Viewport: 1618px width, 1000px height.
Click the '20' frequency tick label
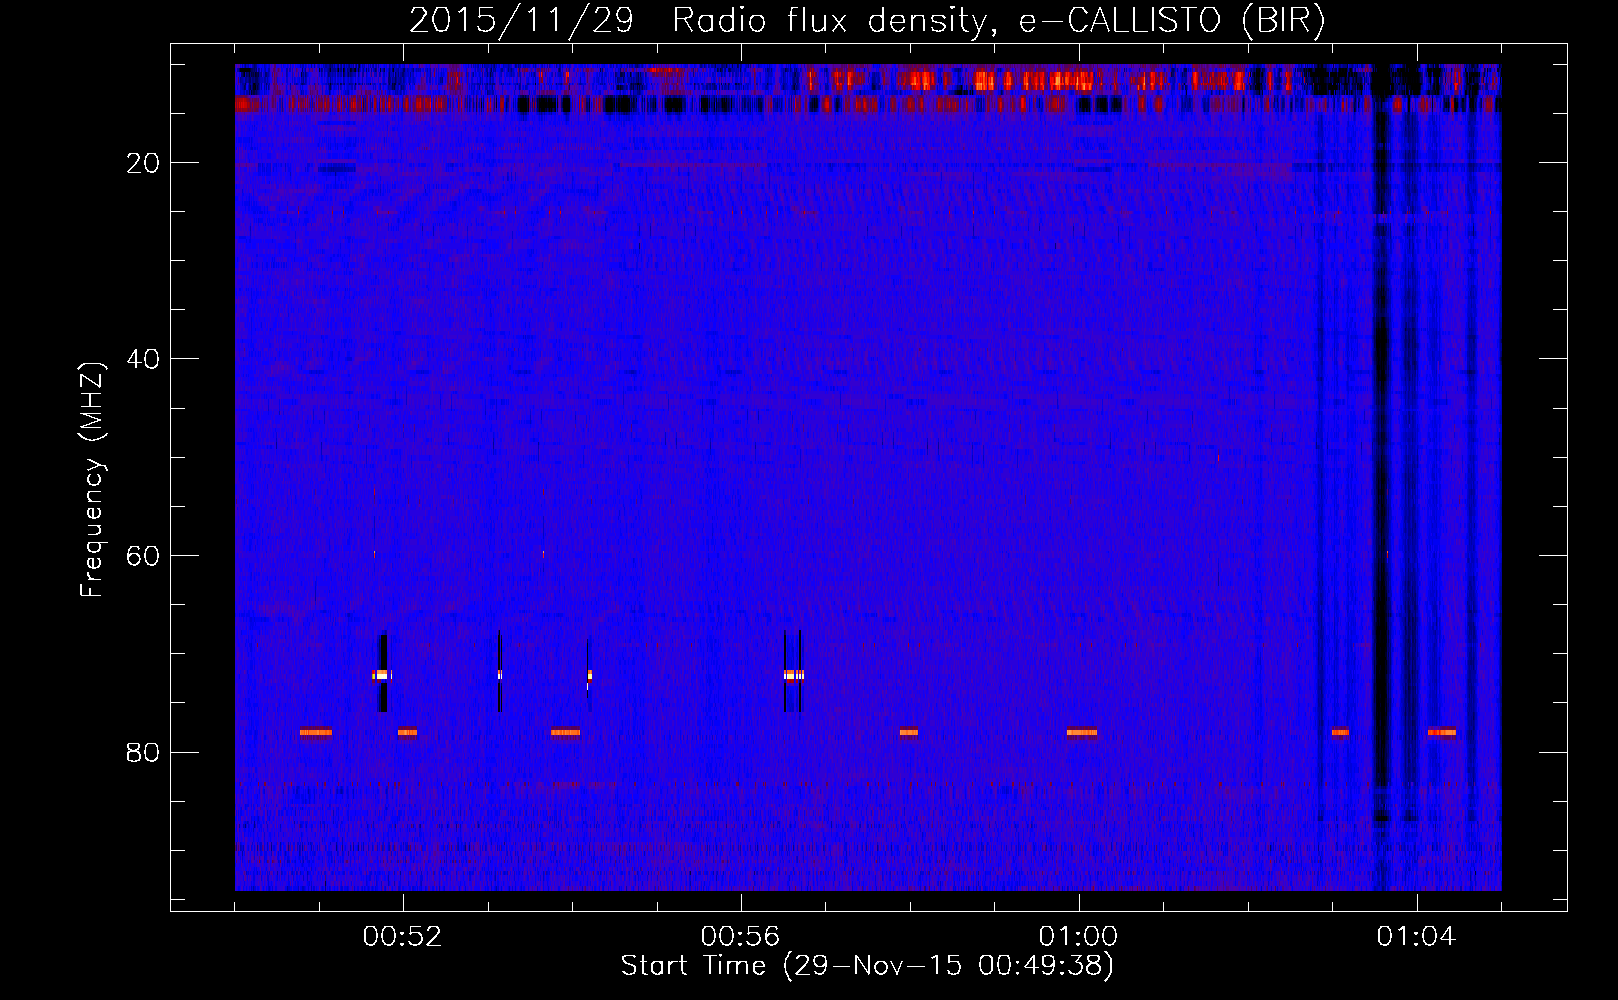[x=143, y=163]
